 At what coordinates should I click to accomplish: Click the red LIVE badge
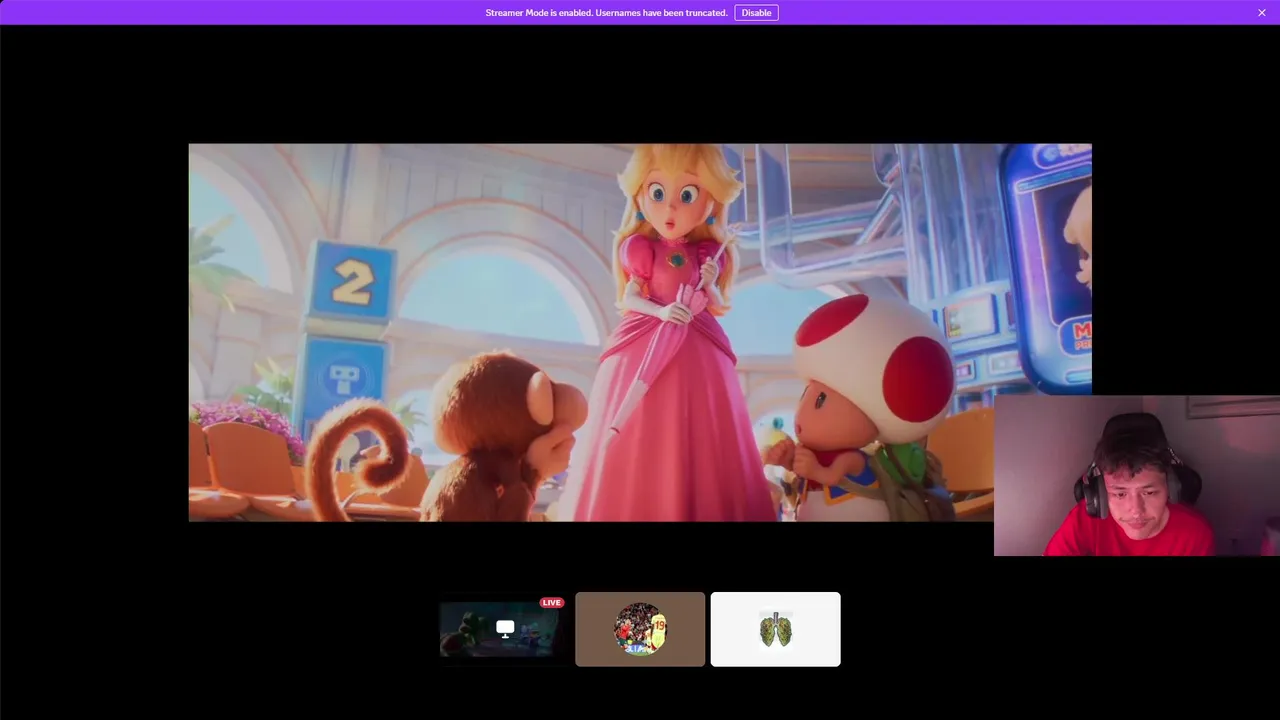coord(552,602)
